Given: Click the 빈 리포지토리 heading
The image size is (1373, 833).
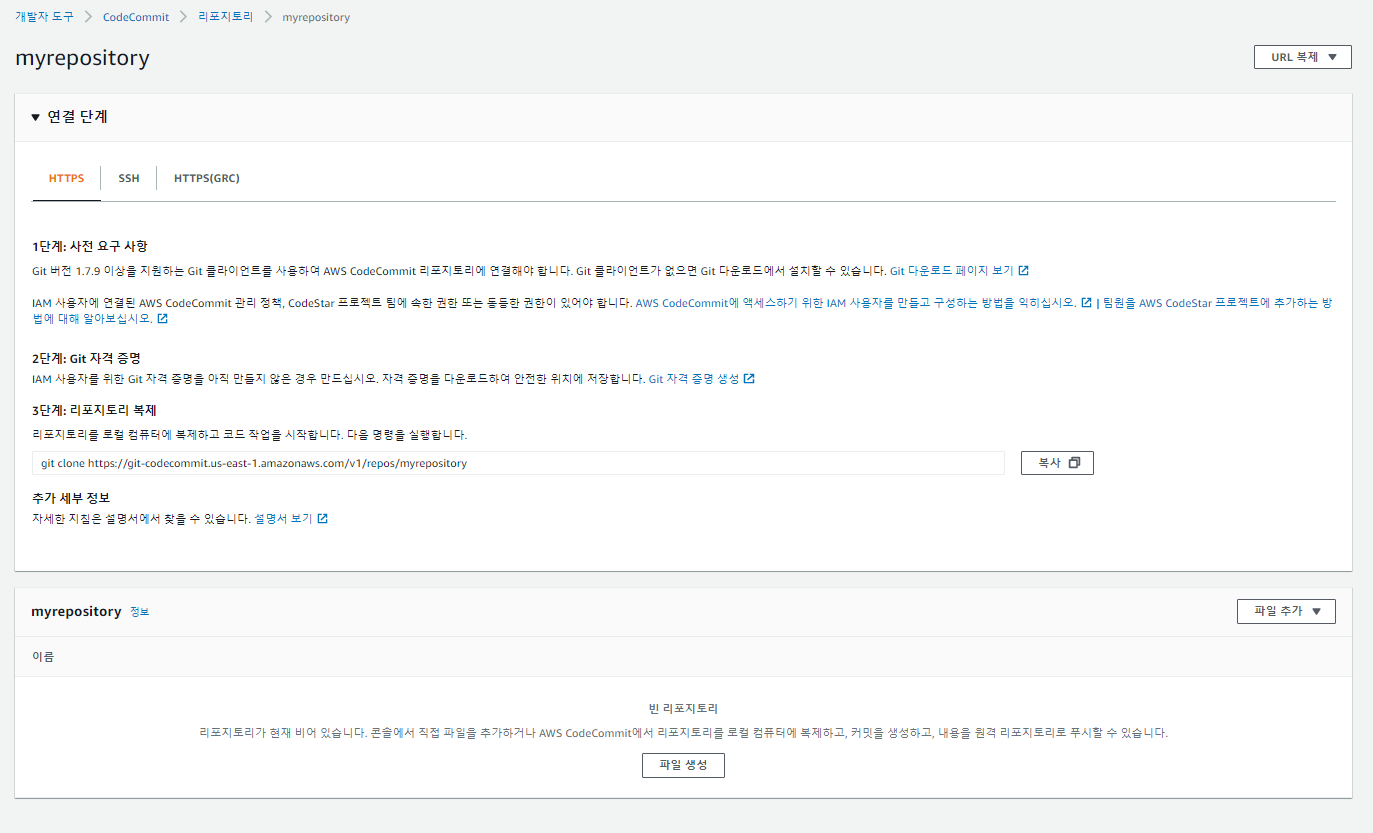Looking at the screenshot, I should tap(684, 708).
